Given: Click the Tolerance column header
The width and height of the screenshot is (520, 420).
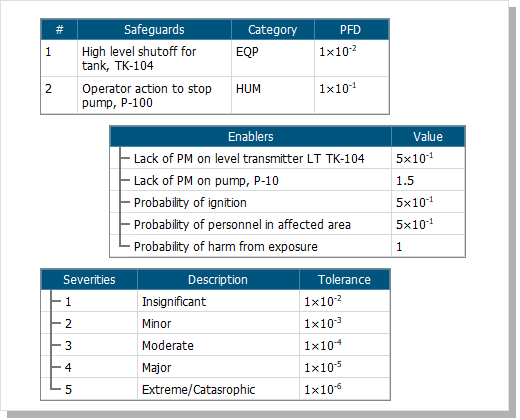Looking at the screenshot, I should [344, 280].
